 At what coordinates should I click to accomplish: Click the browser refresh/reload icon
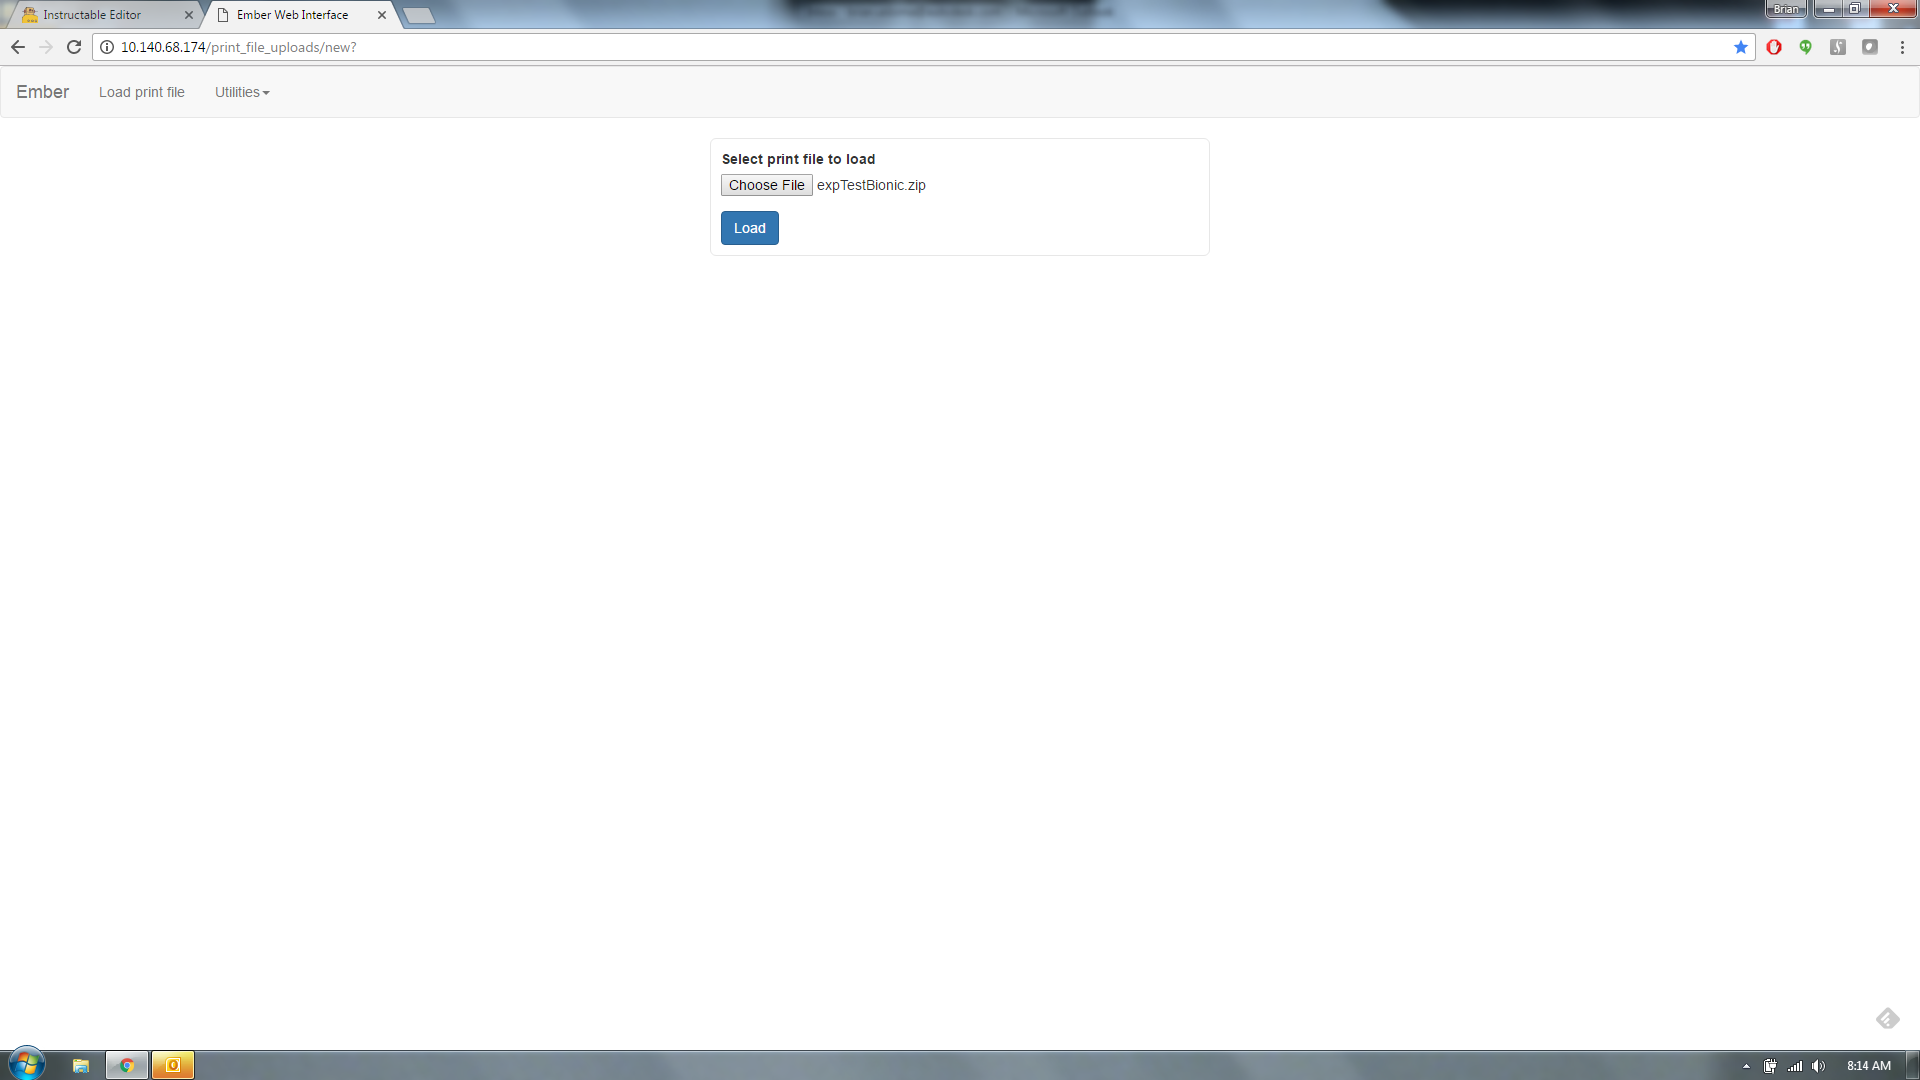point(74,47)
